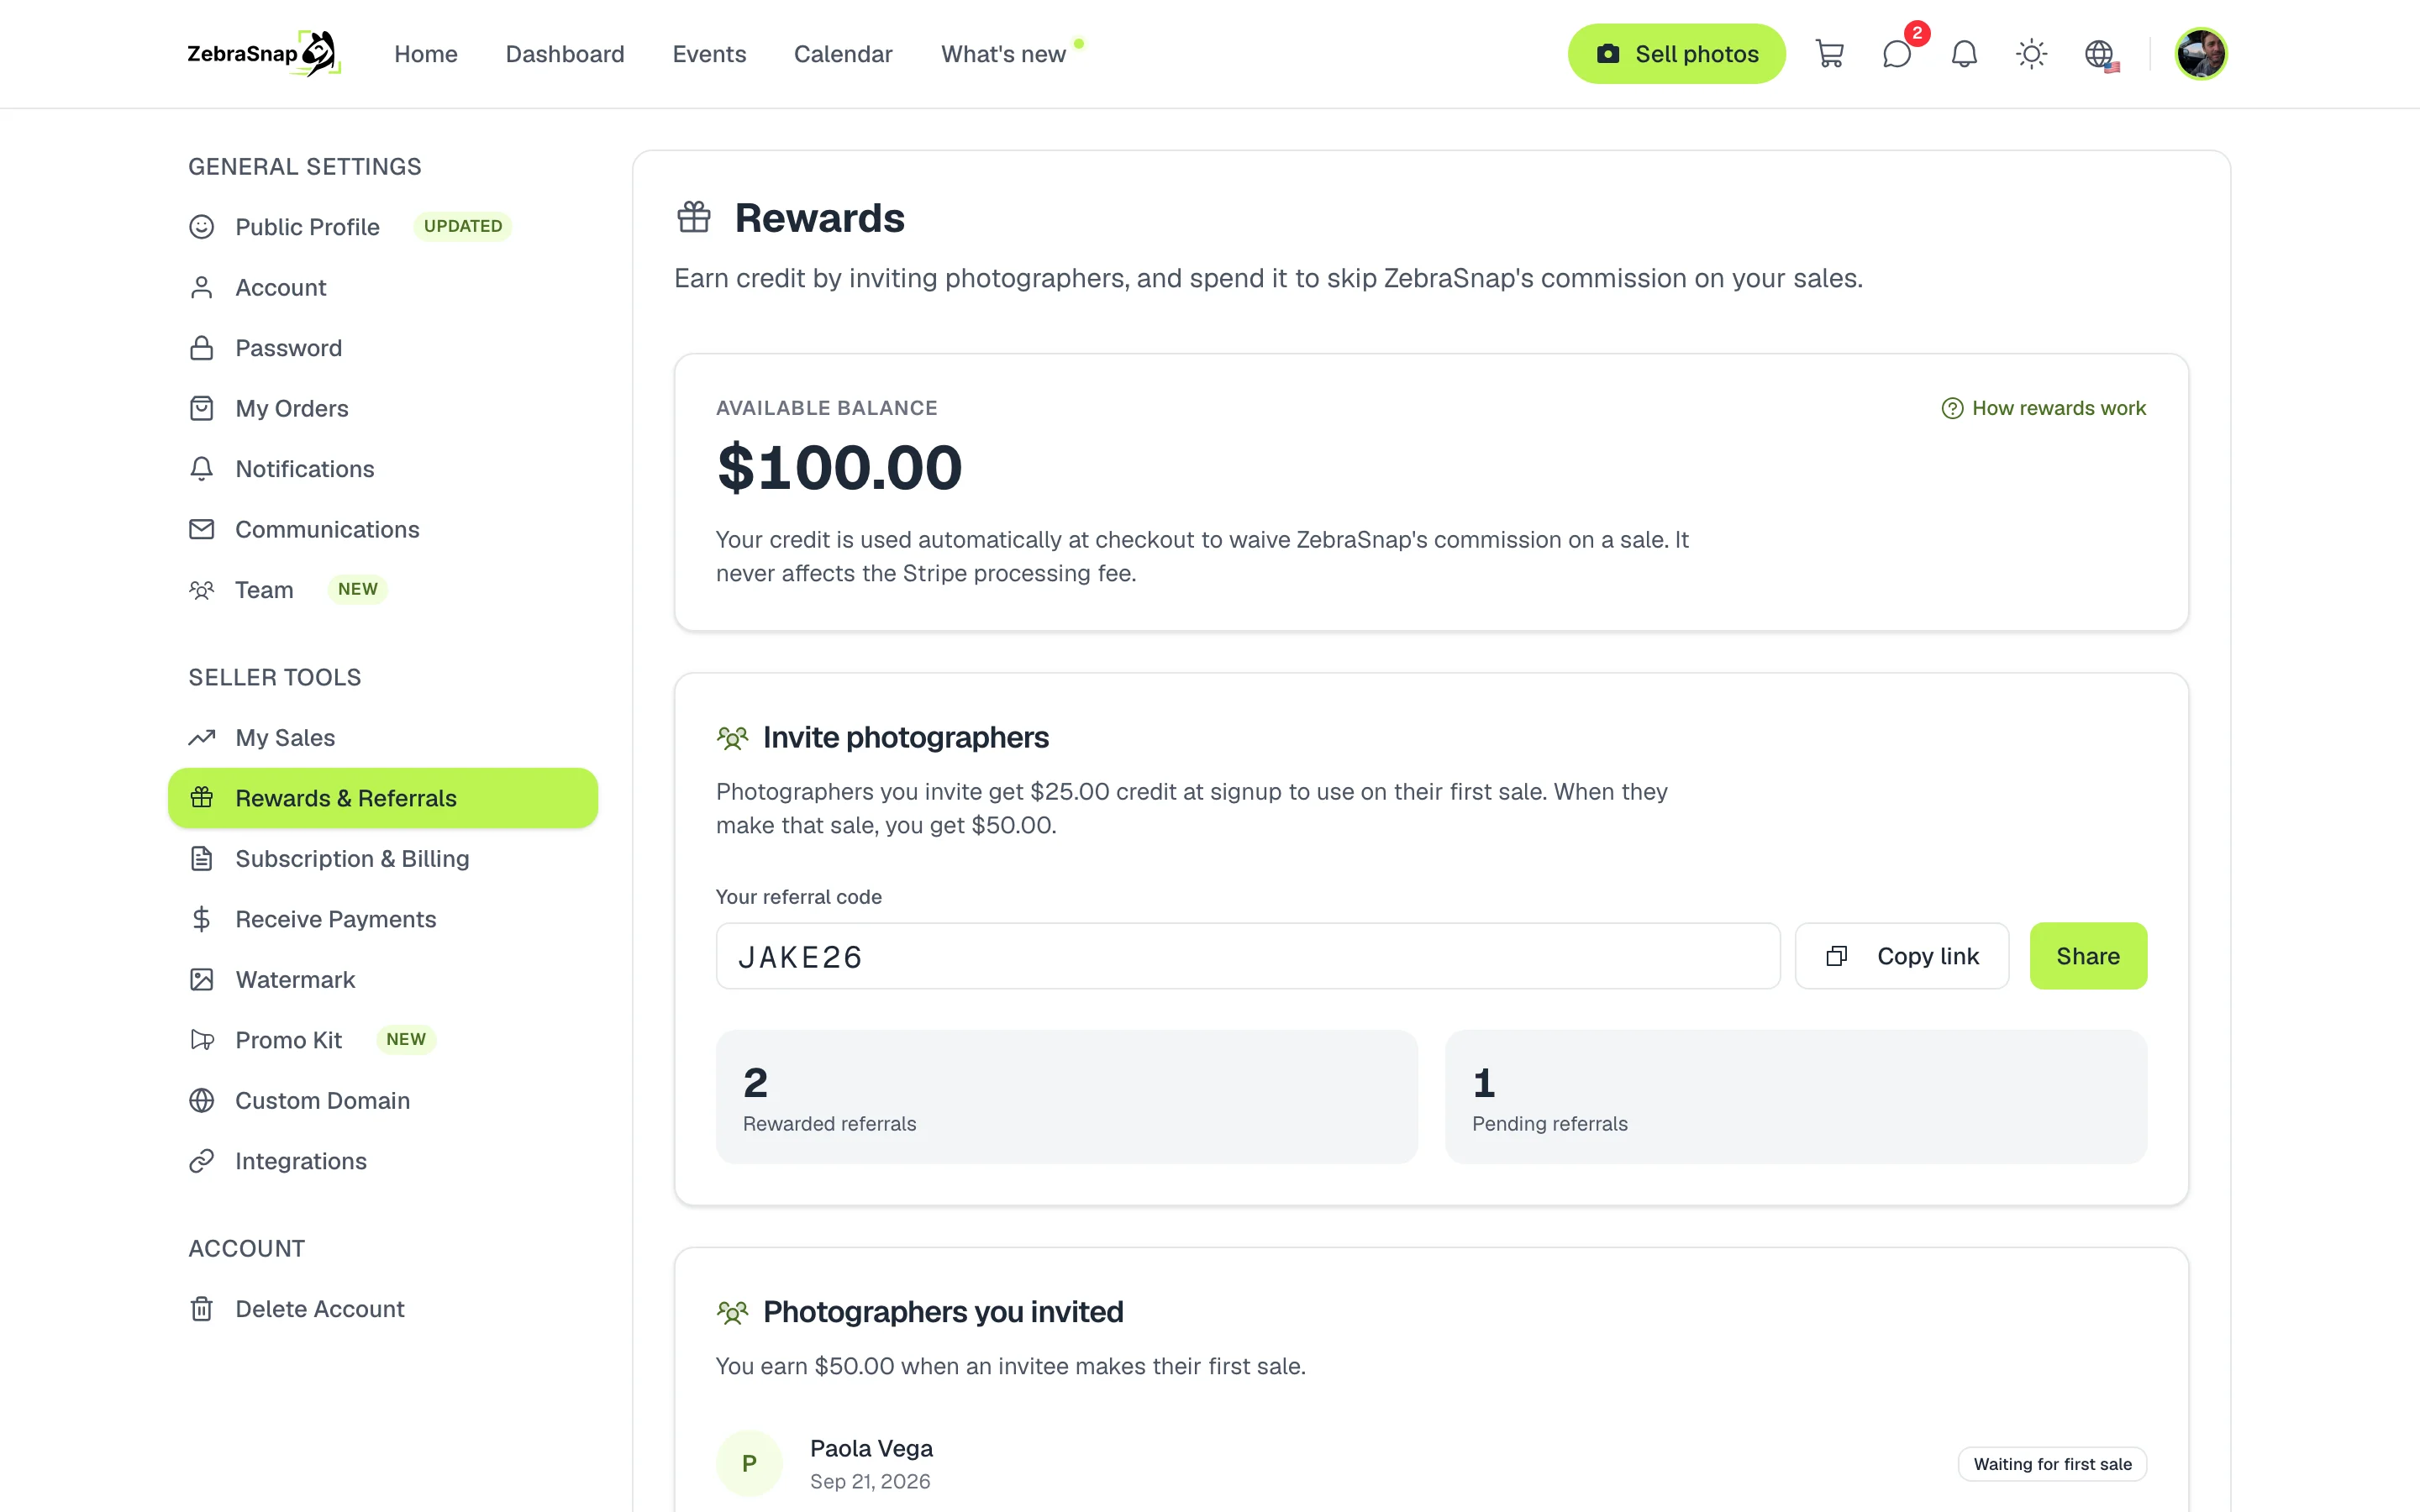Toggle light/dark theme sun icon
Image resolution: width=2420 pixels, height=1512 pixels.
click(2031, 54)
